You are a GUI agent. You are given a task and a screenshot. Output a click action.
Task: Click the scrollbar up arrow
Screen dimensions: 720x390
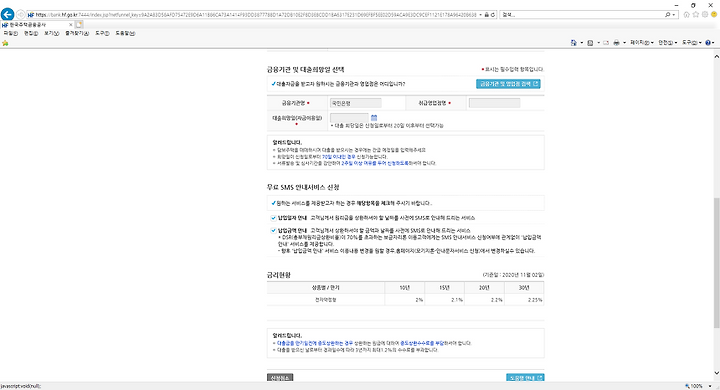point(716,56)
